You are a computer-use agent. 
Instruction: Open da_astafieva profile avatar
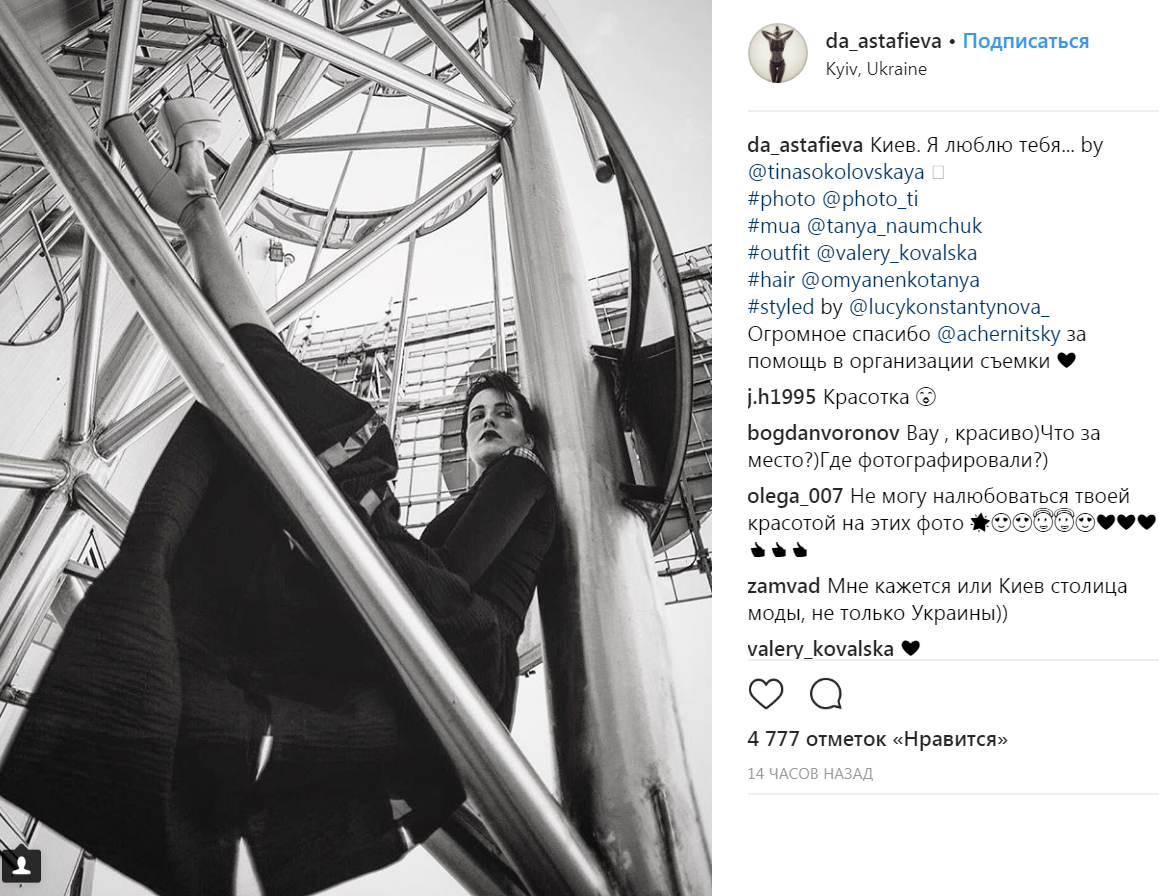(x=778, y=52)
